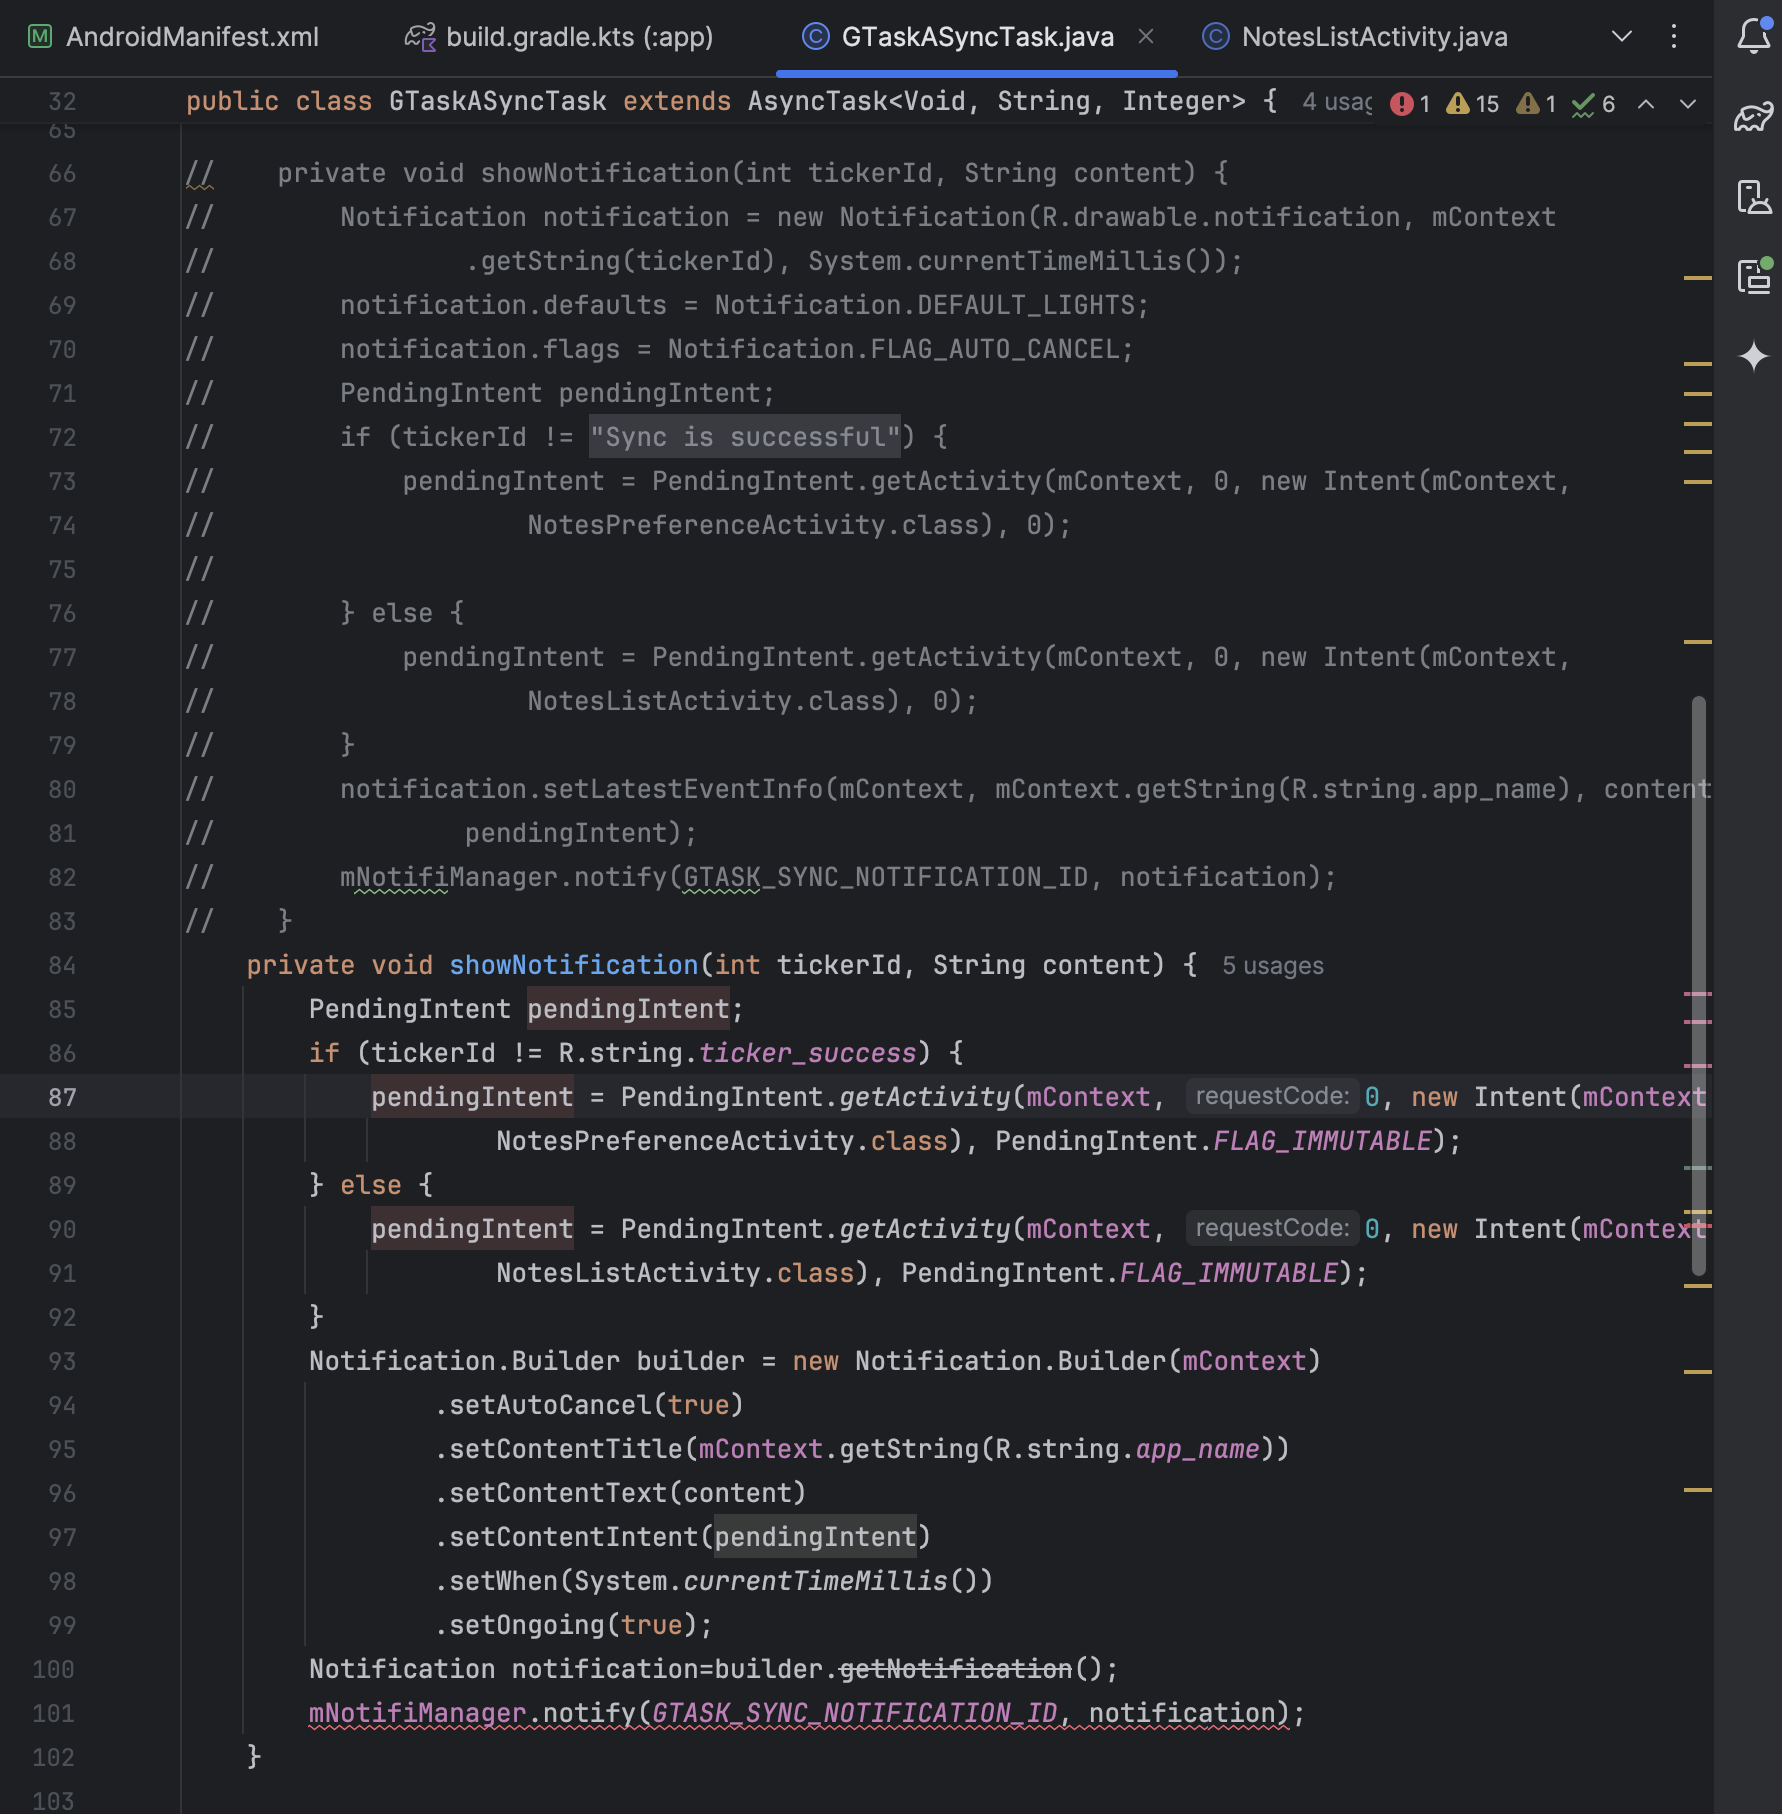Click the editor vertical scrollbar thumb

(x=1698, y=985)
